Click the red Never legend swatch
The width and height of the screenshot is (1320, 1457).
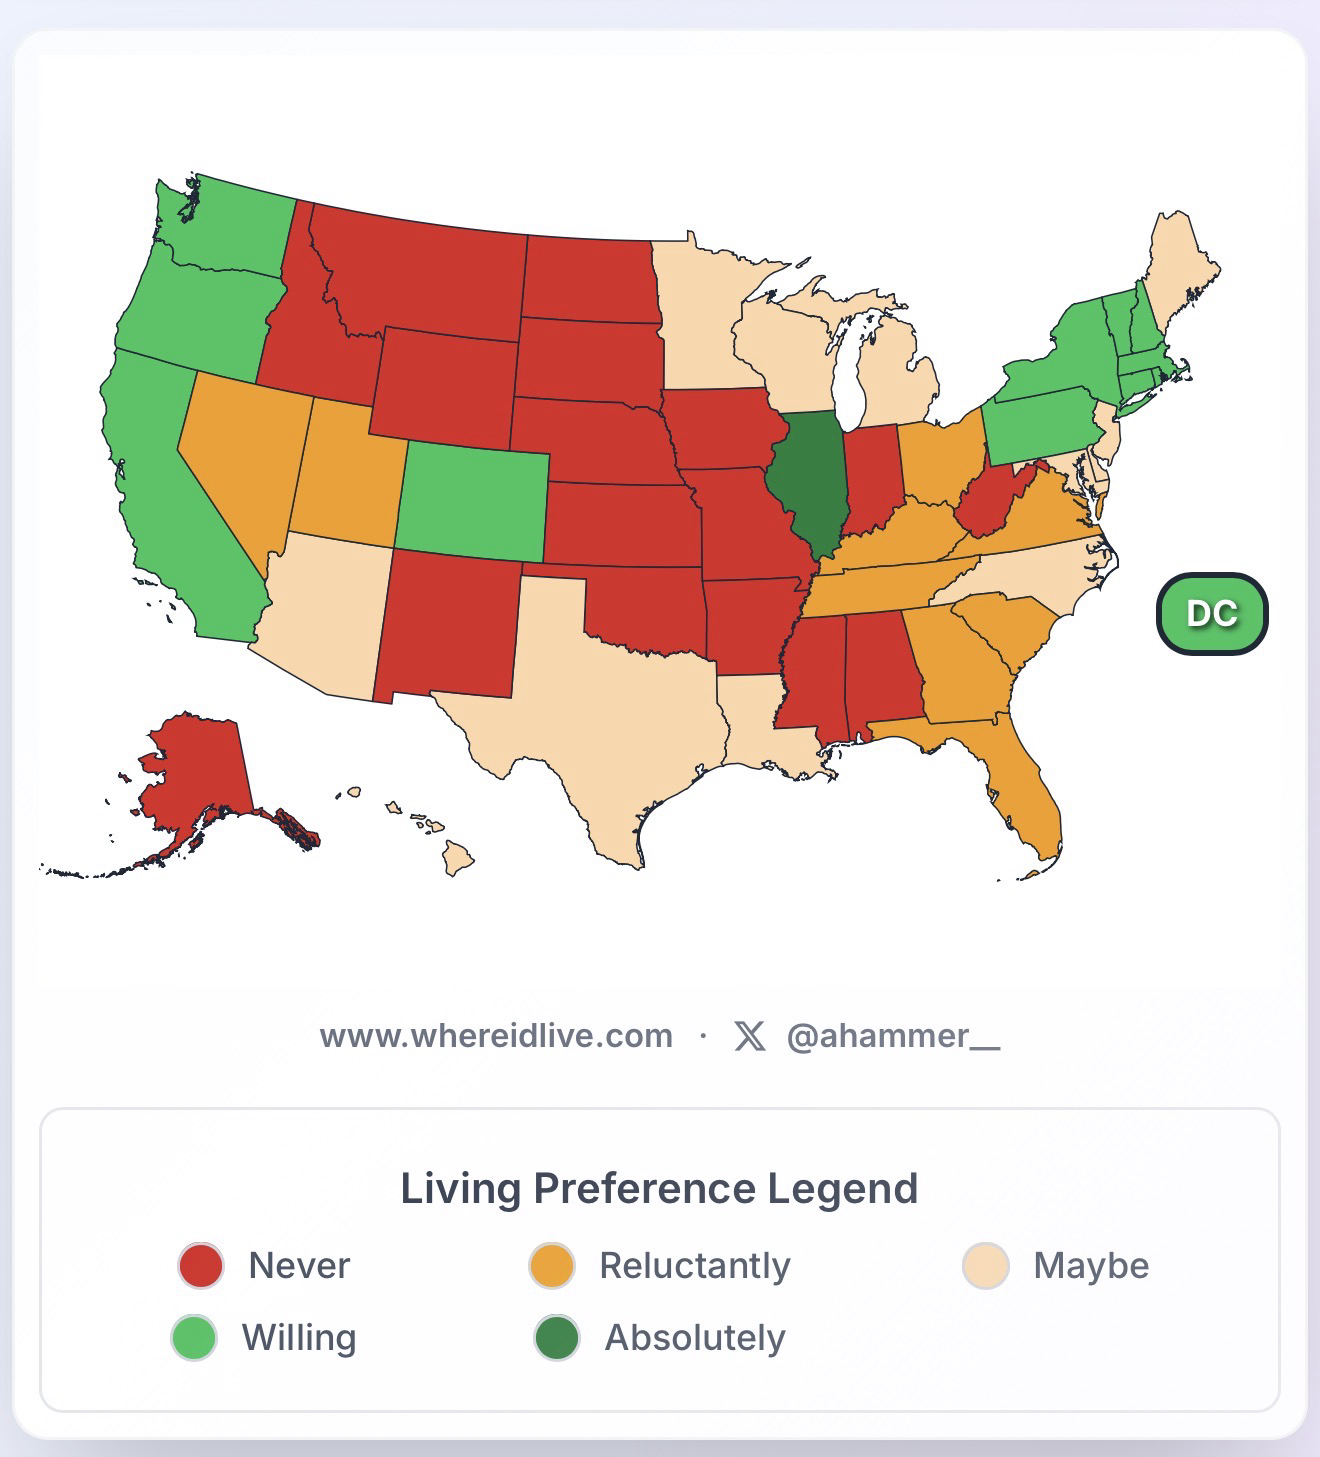tap(200, 1265)
